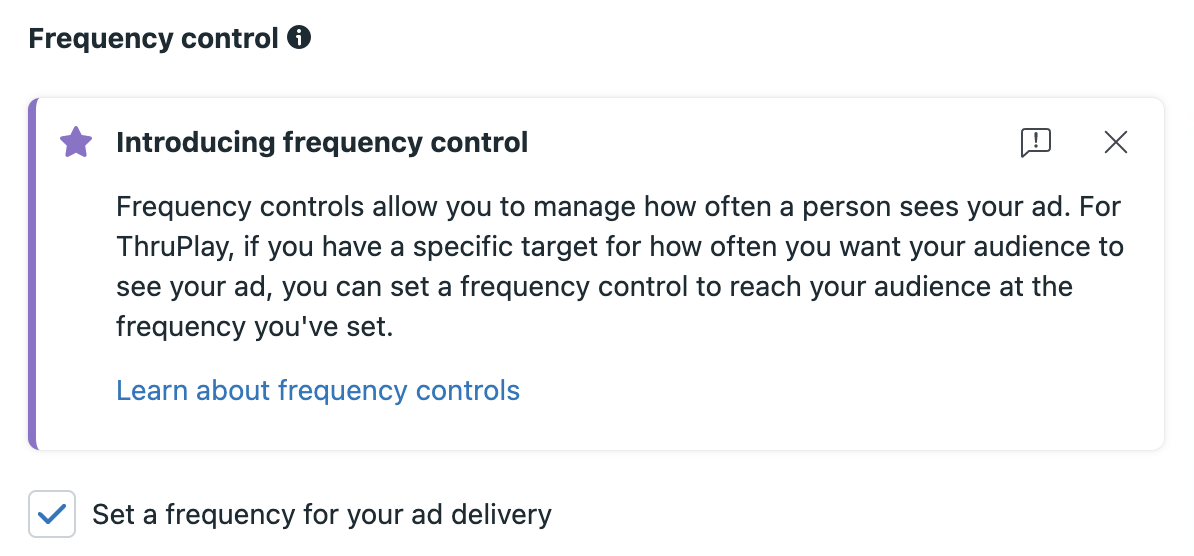1194x556 pixels.
Task: Click the Introducing frequency control heading
Action: click(x=322, y=142)
